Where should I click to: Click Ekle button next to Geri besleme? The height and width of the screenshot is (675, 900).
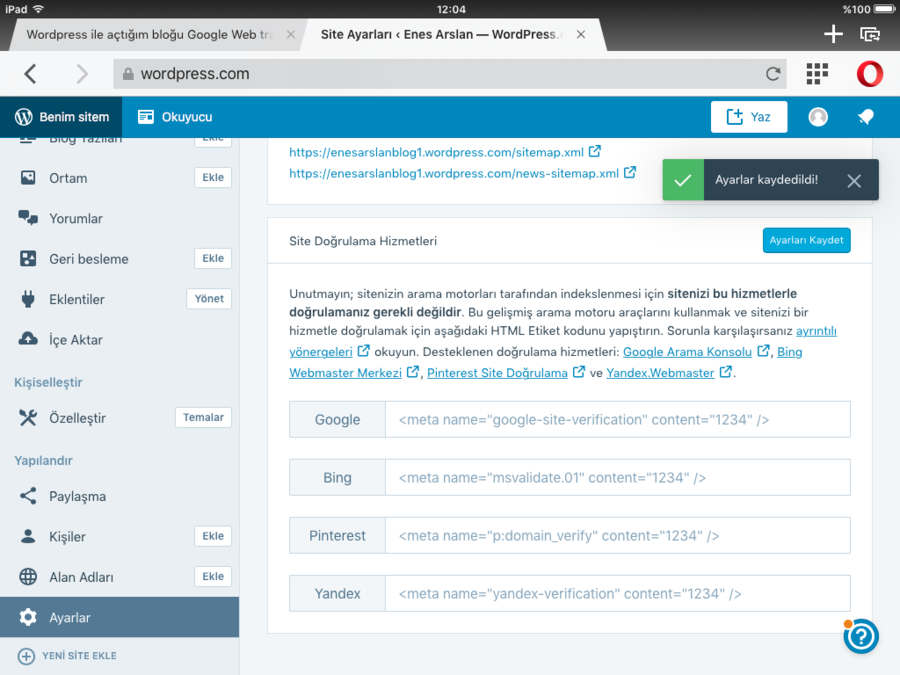click(213, 258)
